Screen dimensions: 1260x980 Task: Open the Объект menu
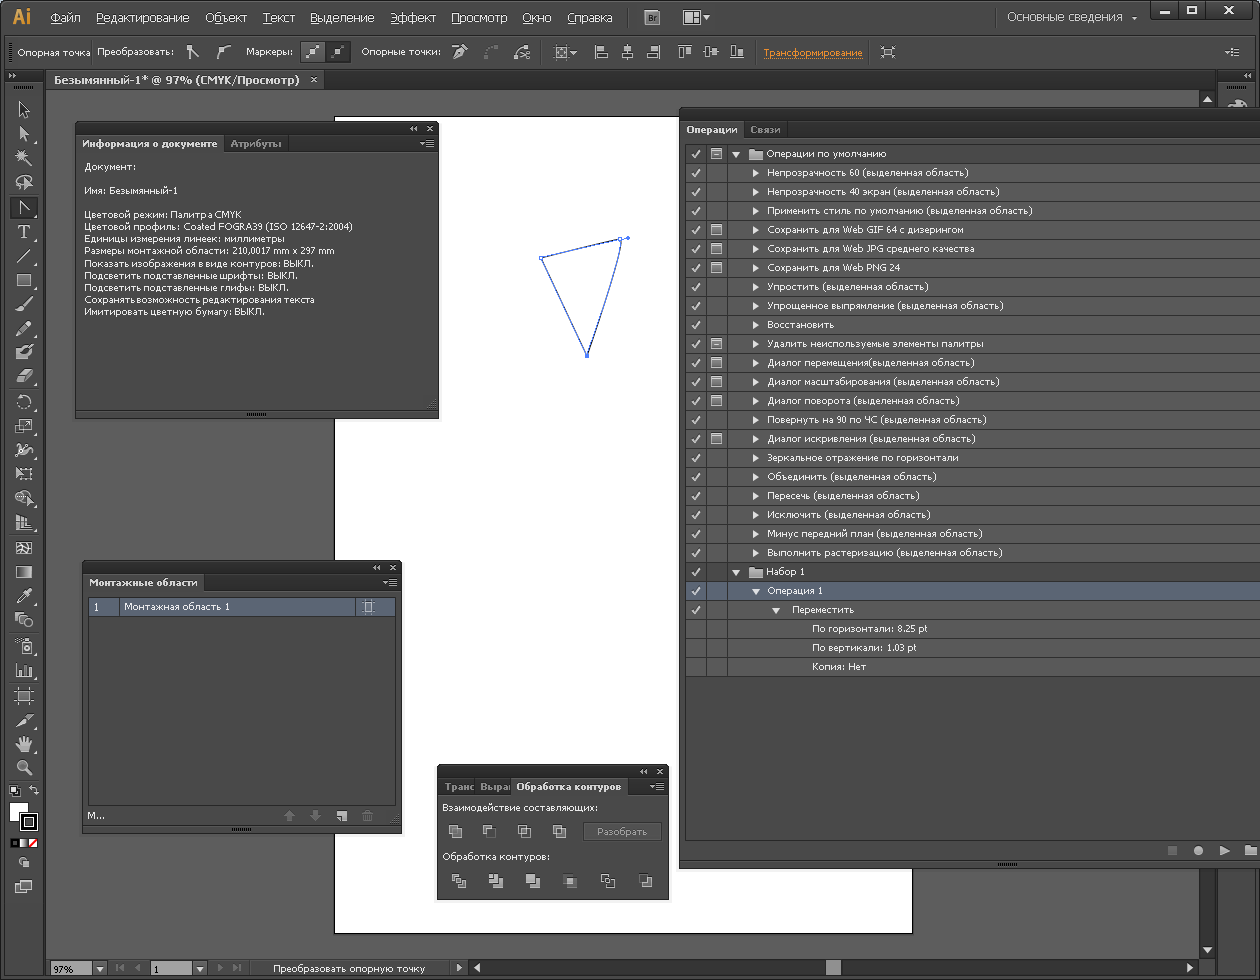(x=226, y=18)
